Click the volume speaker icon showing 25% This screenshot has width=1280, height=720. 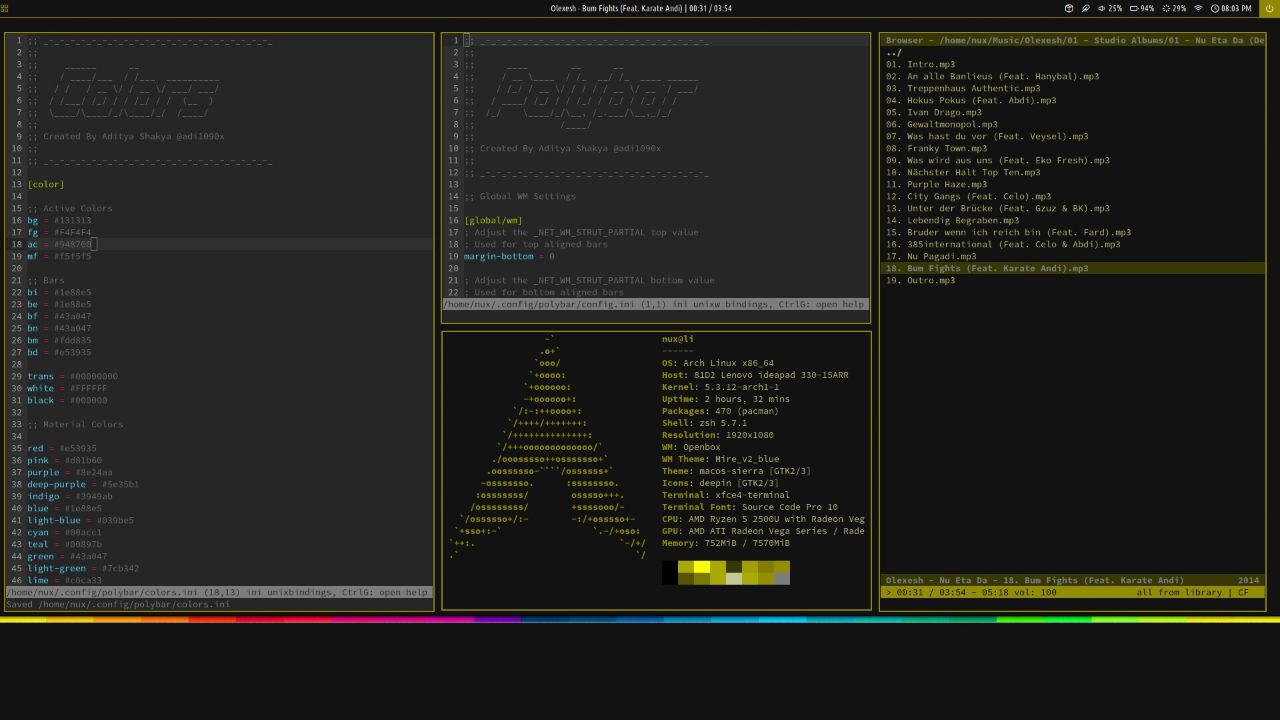click(x=1101, y=8)
